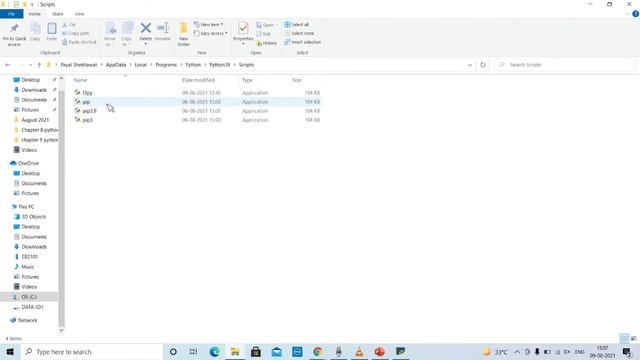Image resolution: width=640 pixels, height=360 pixels.
Task: Click Invert selection in ribbon
Action: [302, 42]
